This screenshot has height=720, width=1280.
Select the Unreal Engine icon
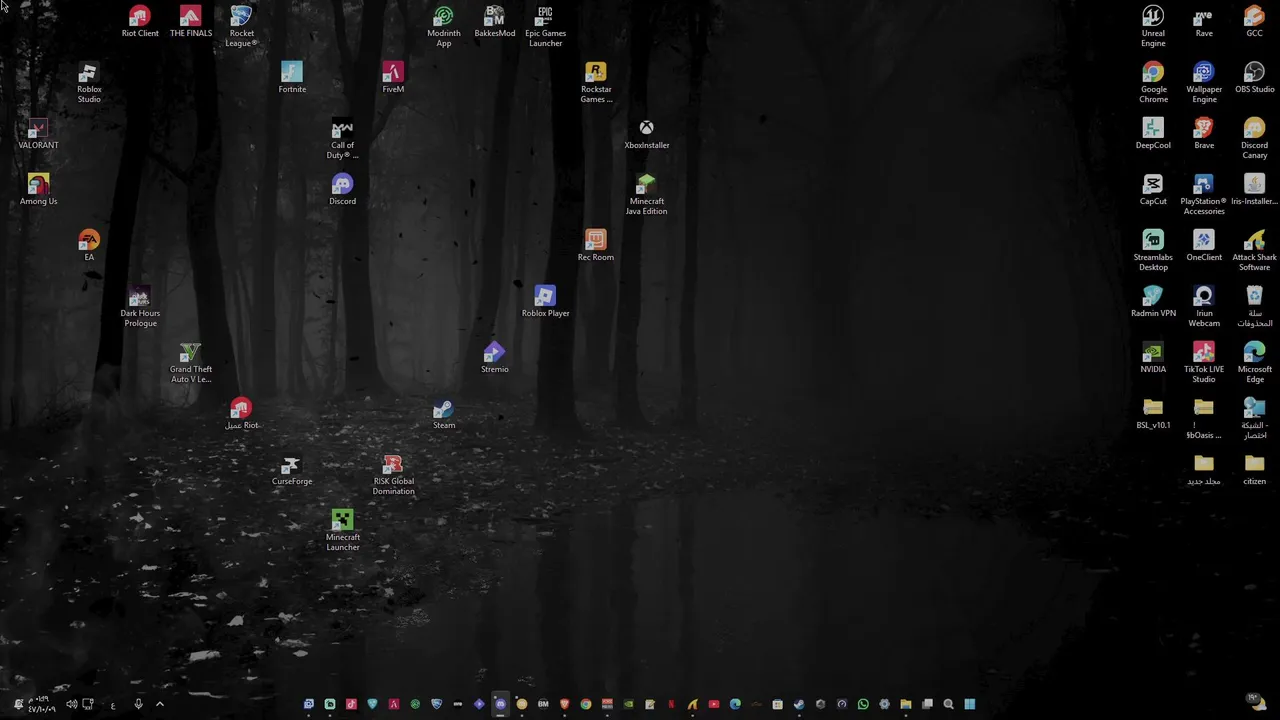[x=1153, y=27]
